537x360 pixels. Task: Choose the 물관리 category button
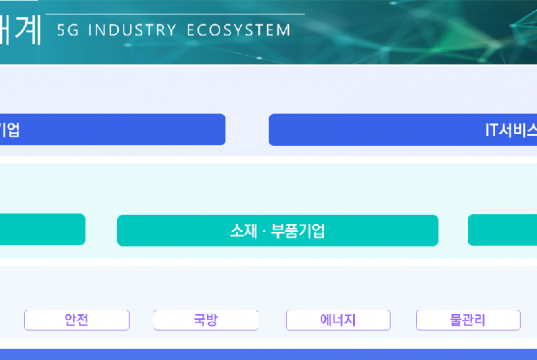click(468, 320)
